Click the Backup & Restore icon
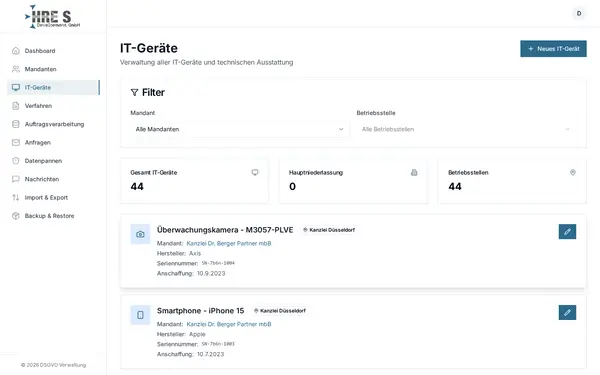The height and width of the screenshot is (375, 600). coord(16,216)
